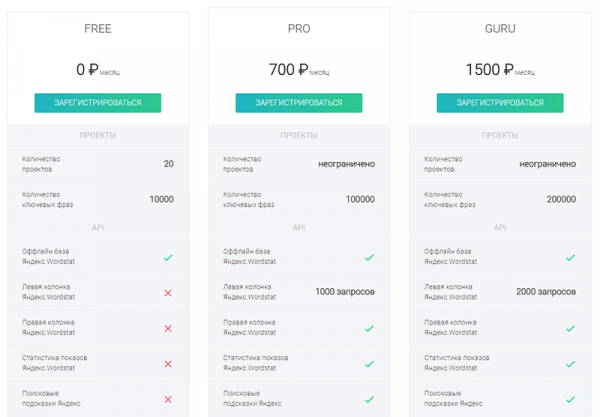Click GURU plan 2000 запросов value
The width and height of the screenshot is (600, 417).
pyautogui.click(x=546, y=292)
